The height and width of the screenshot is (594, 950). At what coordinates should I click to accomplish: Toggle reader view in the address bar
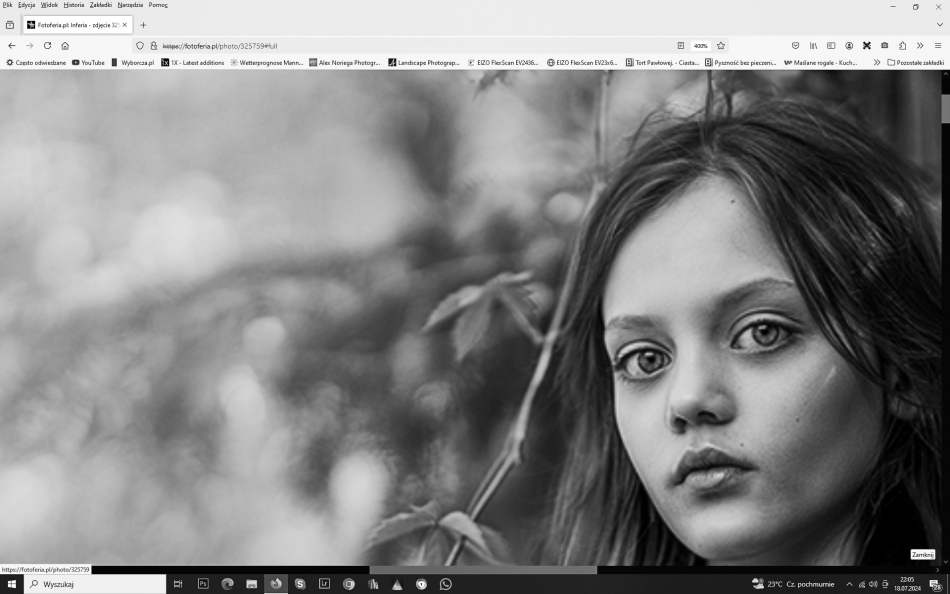[681, 45]
